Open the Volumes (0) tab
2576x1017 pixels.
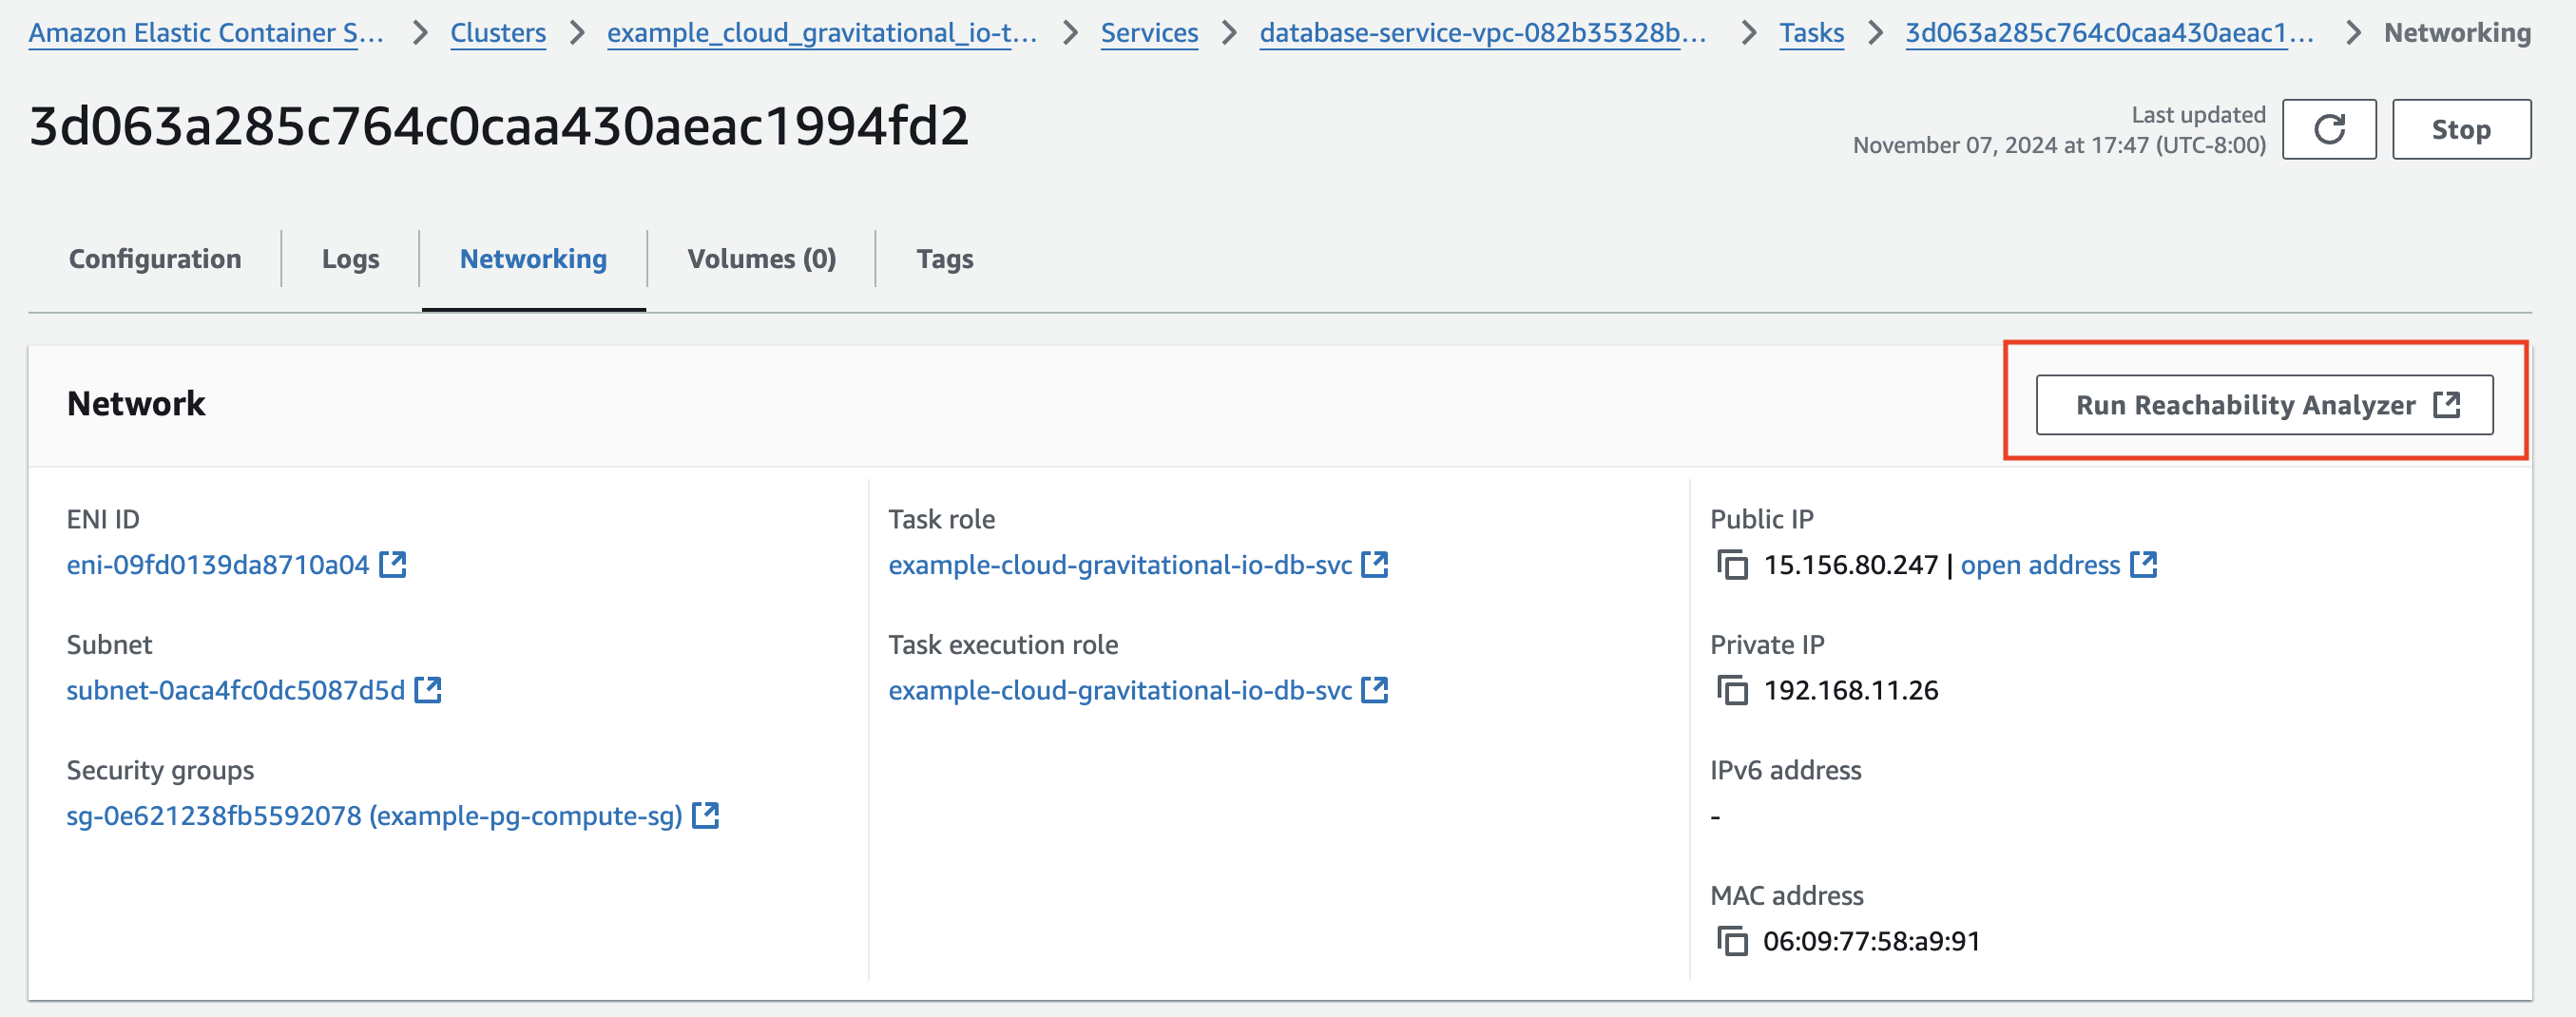click(x=761, y=258)
